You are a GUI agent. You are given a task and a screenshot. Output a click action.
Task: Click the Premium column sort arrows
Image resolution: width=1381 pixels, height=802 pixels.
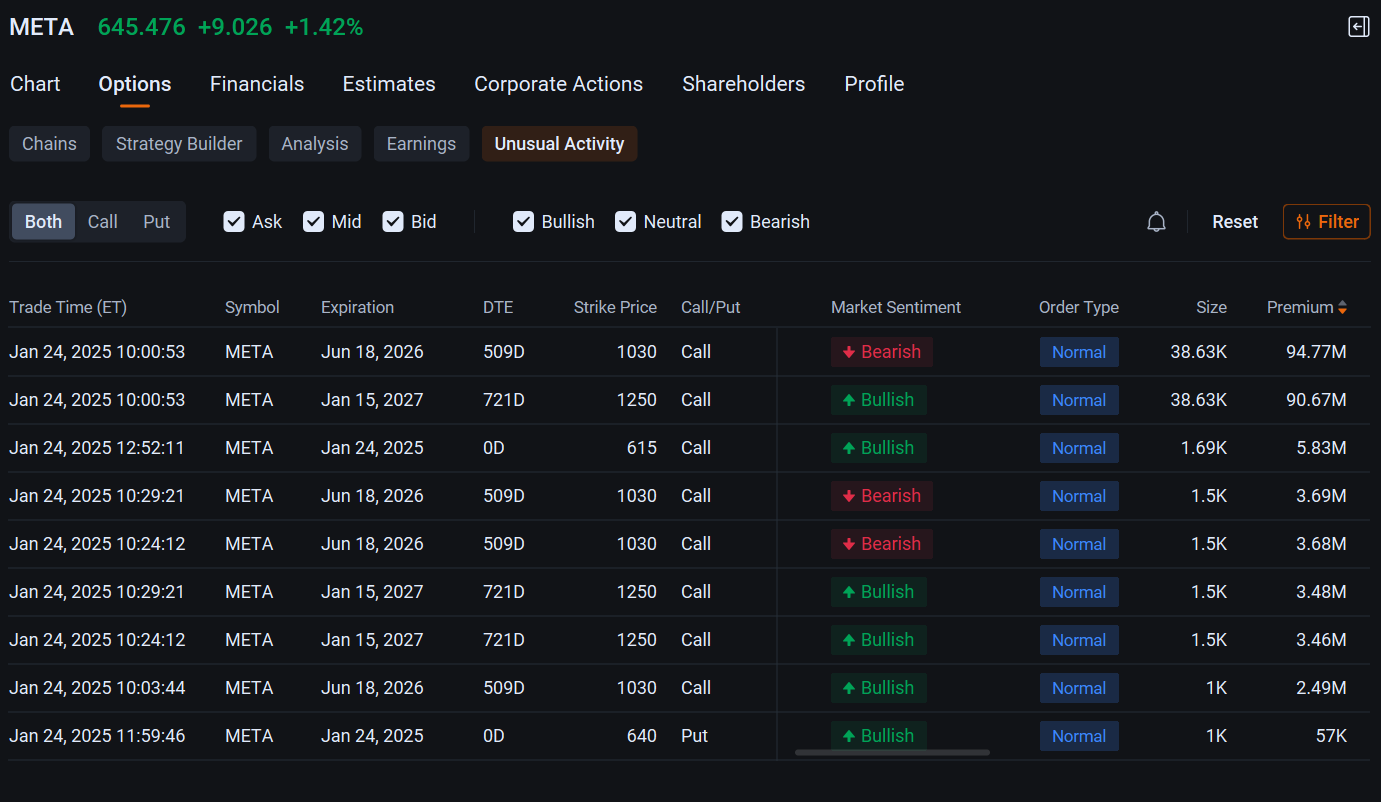click(1342, 308)
